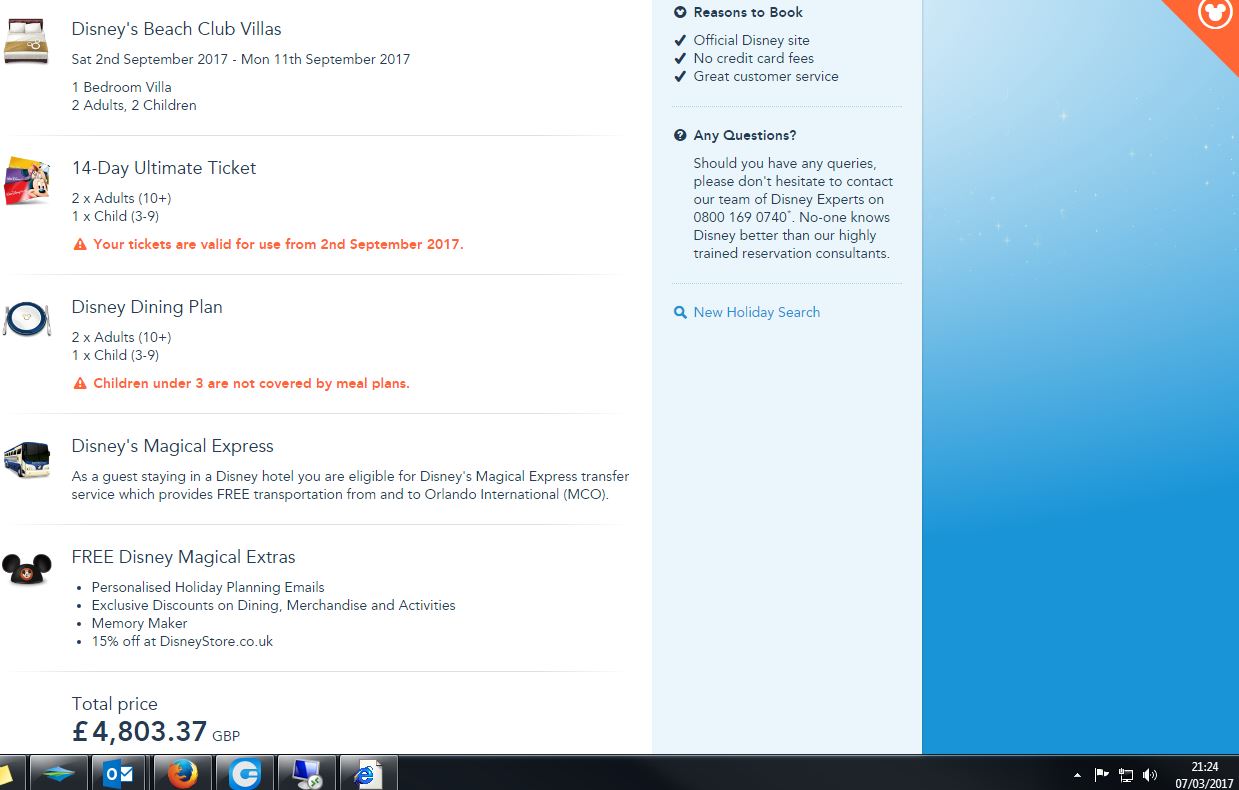The width and height of the screenshot is (1239, 790).
Task: Click the checkmark beside No credit card fees
Action: 680,58
